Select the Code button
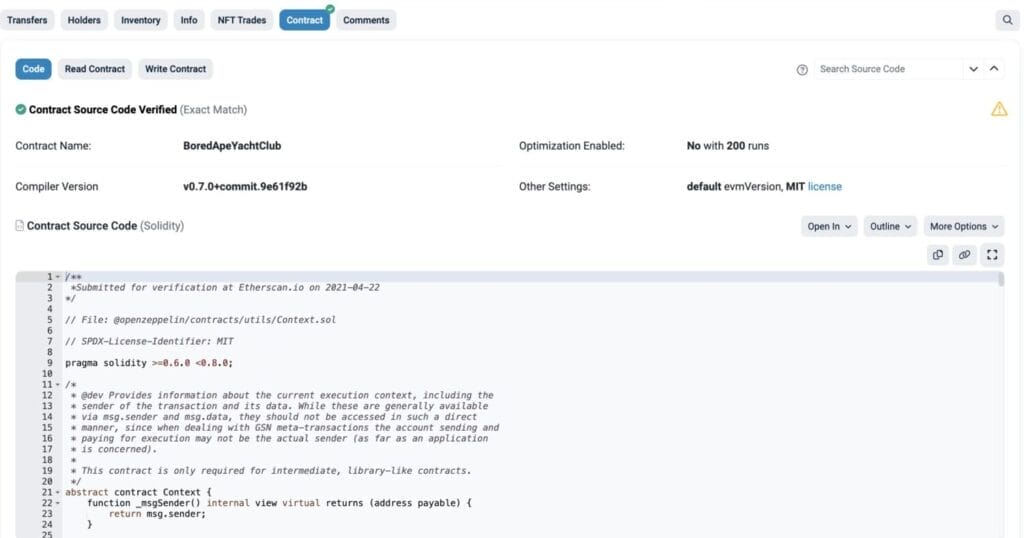1024x538 pixels. coord(33,69)
